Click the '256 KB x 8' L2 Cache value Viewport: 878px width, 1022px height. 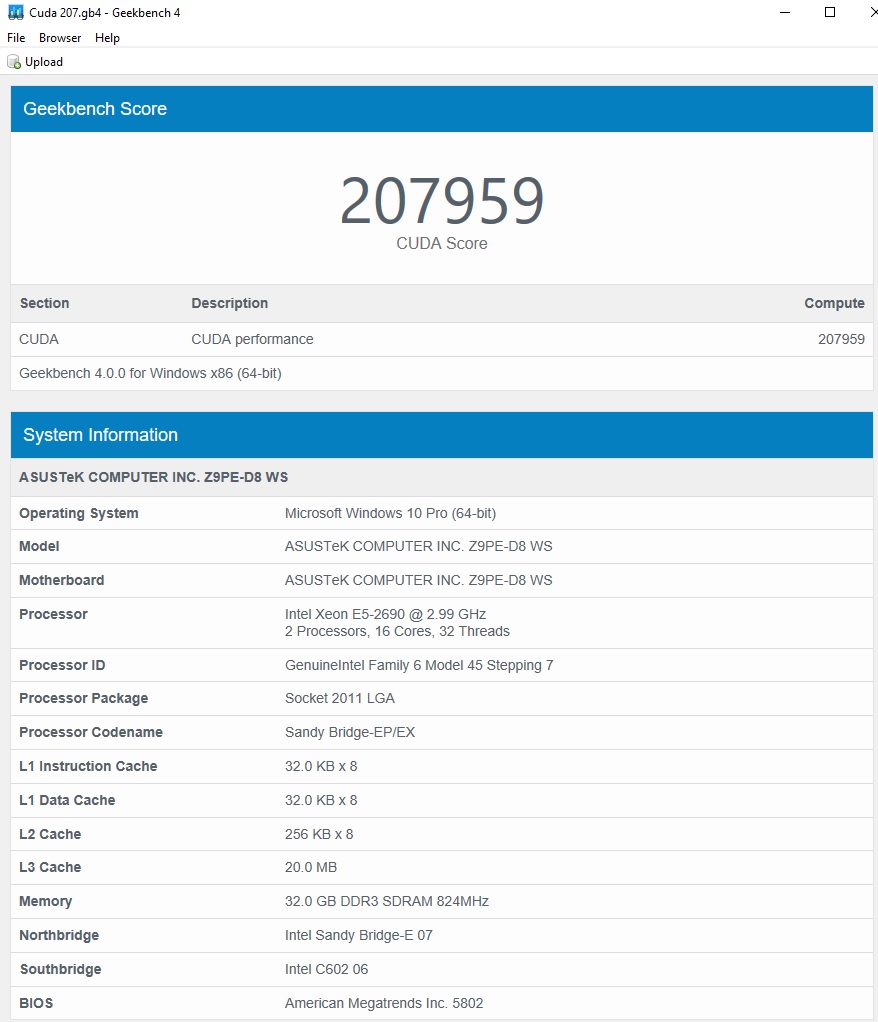pyautogui.click(x=319, y=834)
